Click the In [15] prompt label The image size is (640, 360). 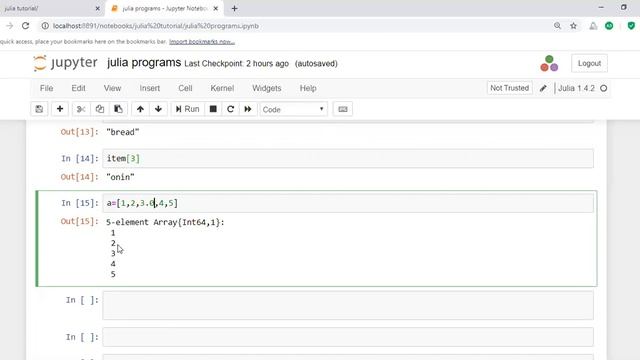click(x=80, y=203)
